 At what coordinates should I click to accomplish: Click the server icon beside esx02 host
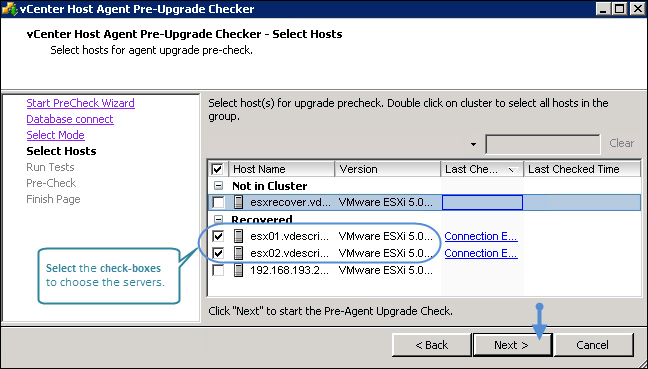coord(238,253)
